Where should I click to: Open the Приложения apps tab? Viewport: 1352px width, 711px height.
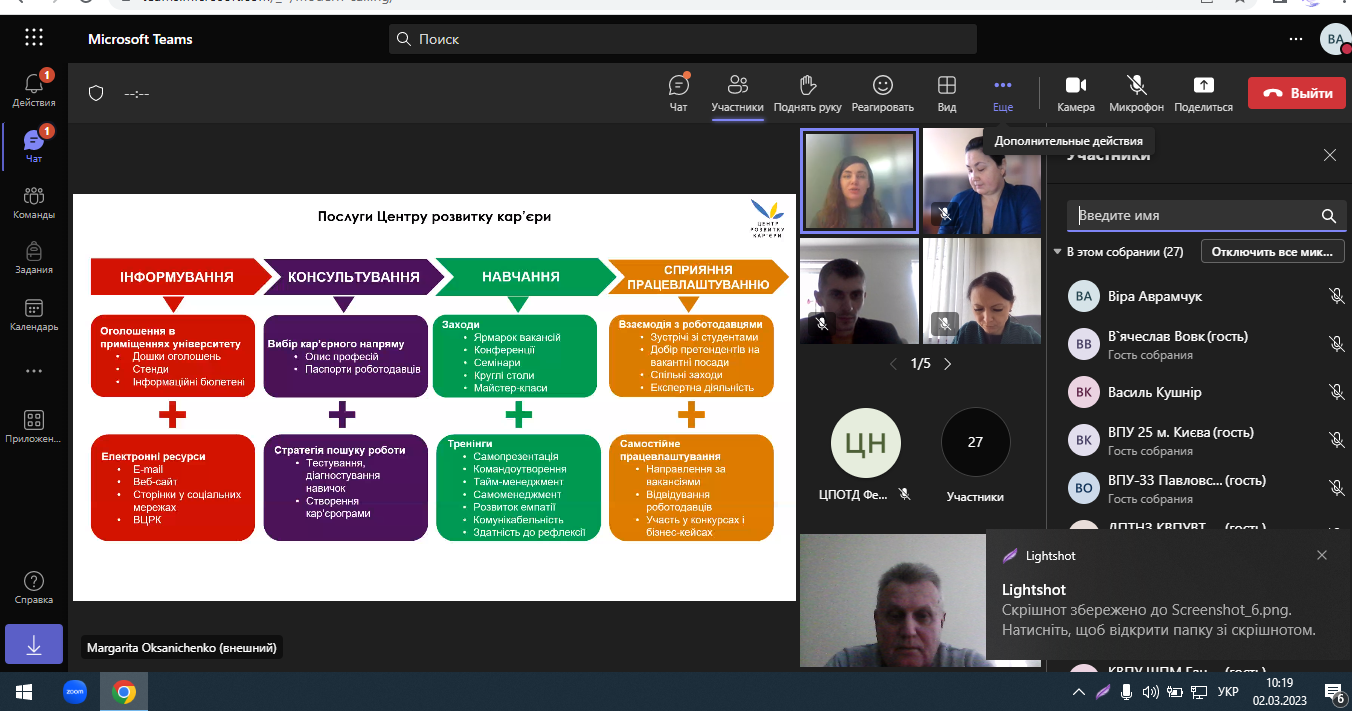34,427
